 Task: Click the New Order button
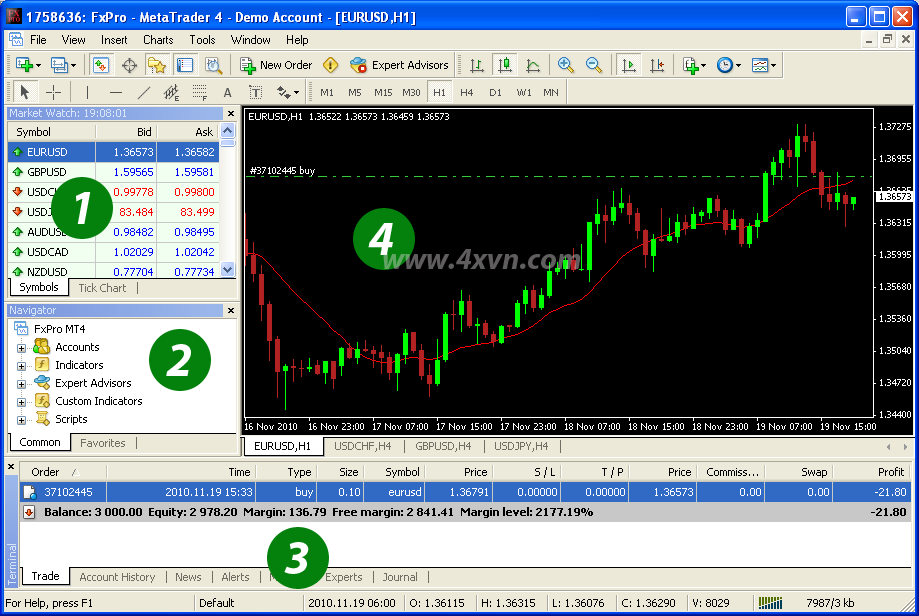(x=276, y=65)
